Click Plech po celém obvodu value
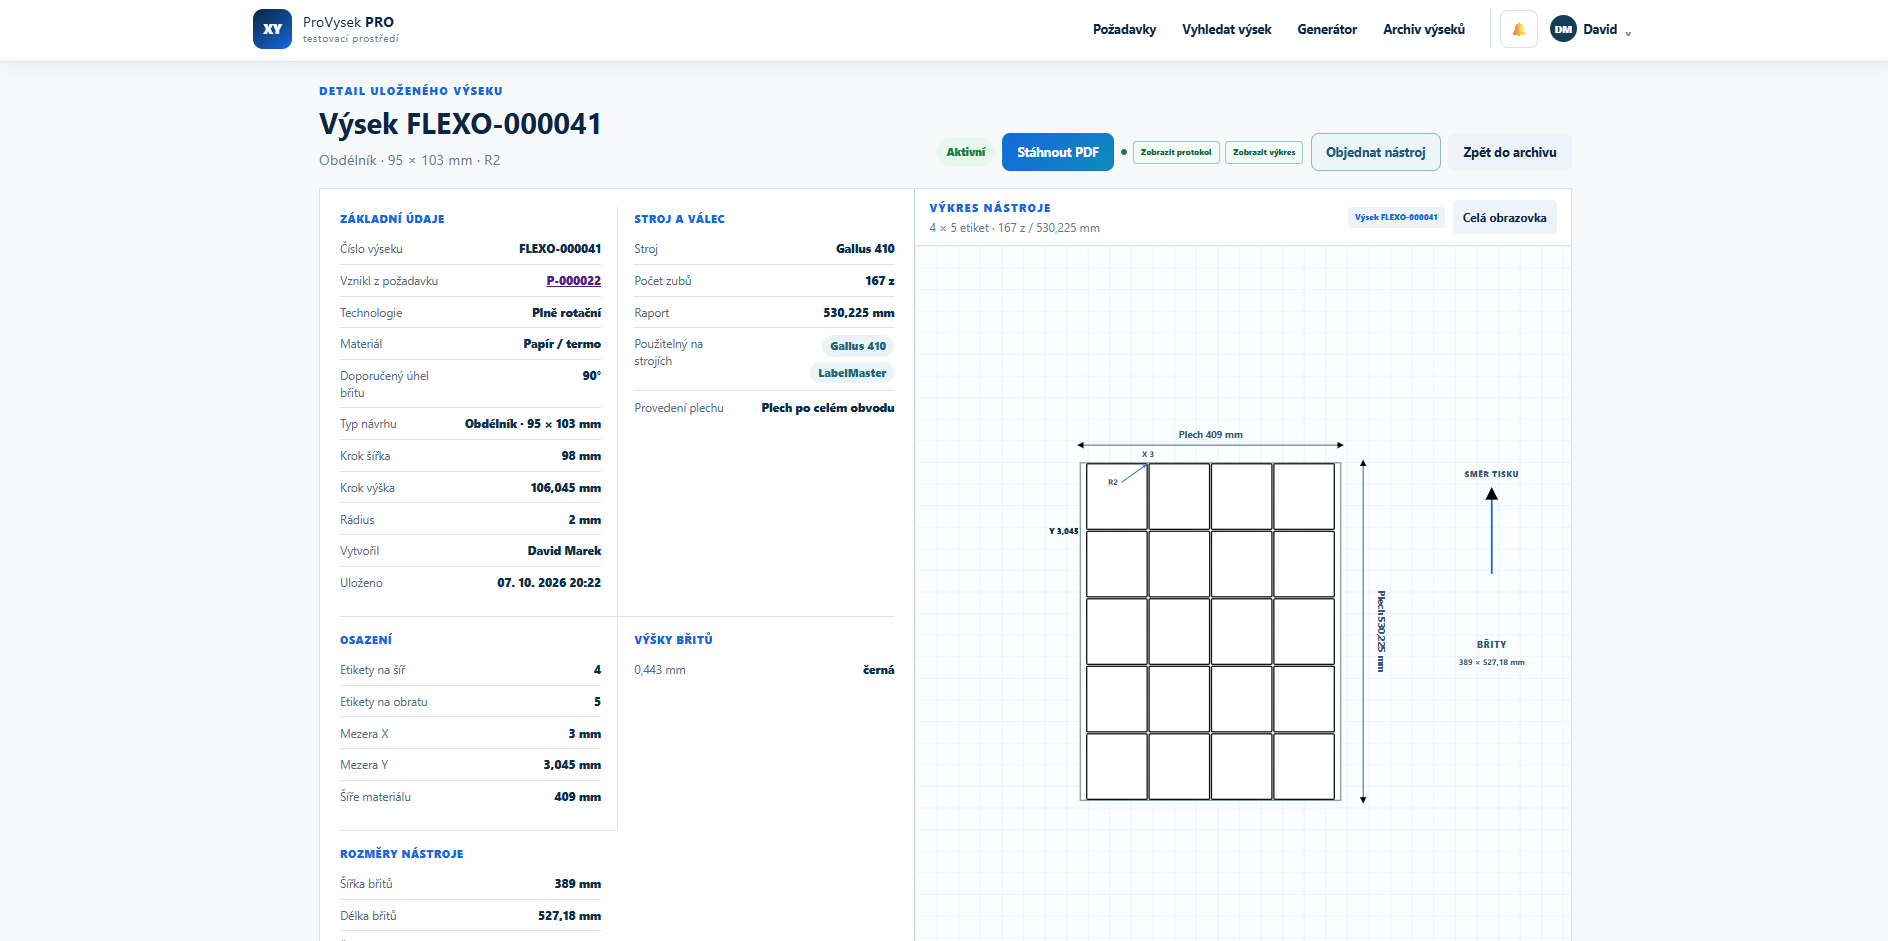This screenshot has height=941, width=1888. click(828, 408)
